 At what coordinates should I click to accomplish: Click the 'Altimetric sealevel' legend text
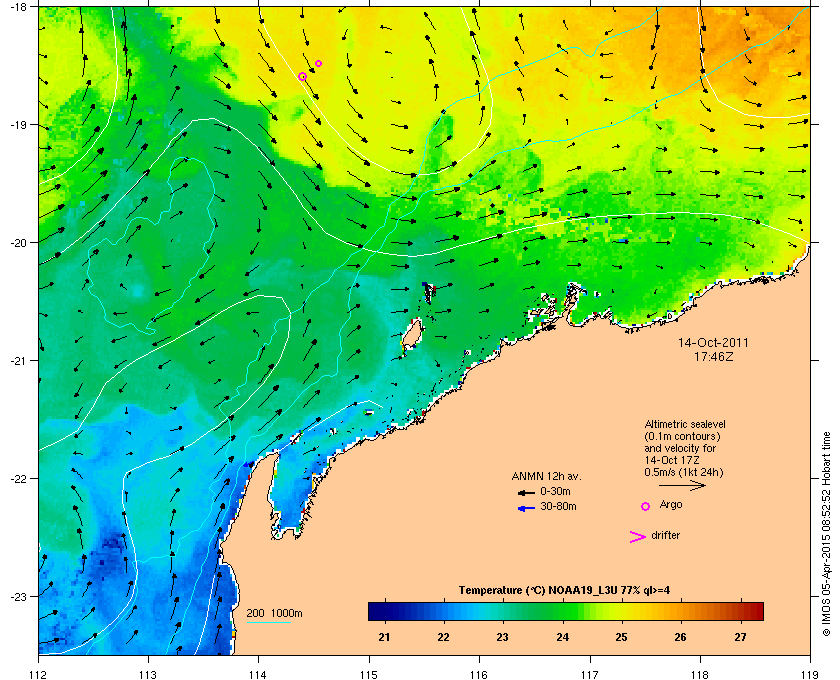(685, 424)
